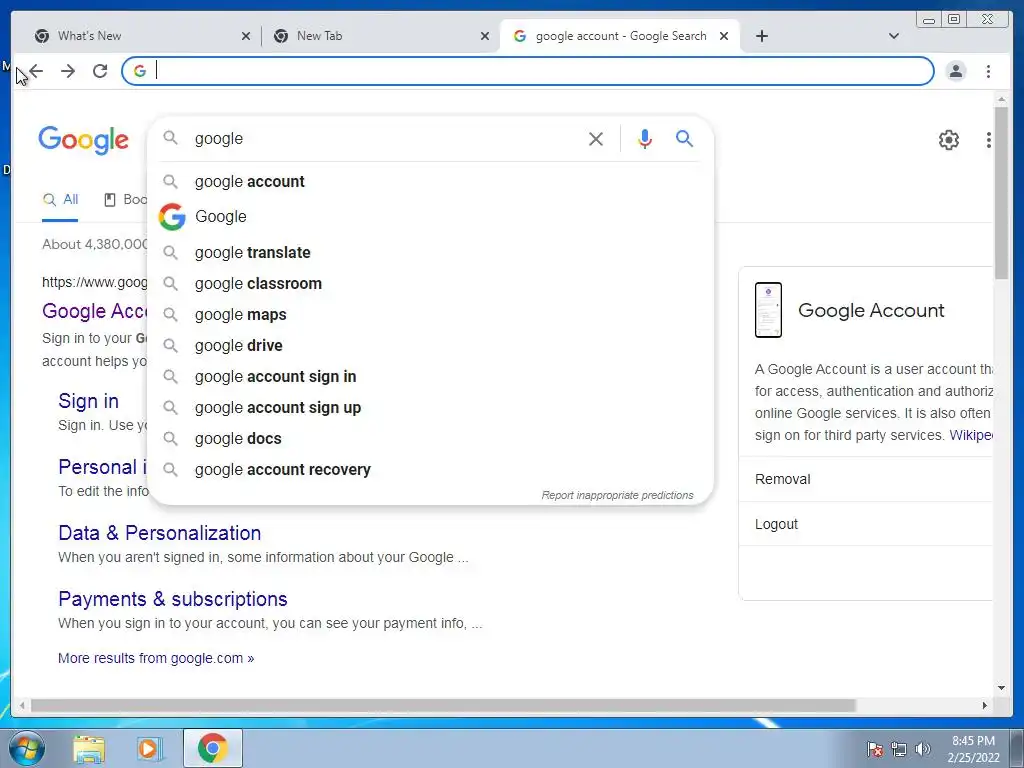Click More results from google.com link
Screen dimensions: 1024x768
[x=156, y=658]
